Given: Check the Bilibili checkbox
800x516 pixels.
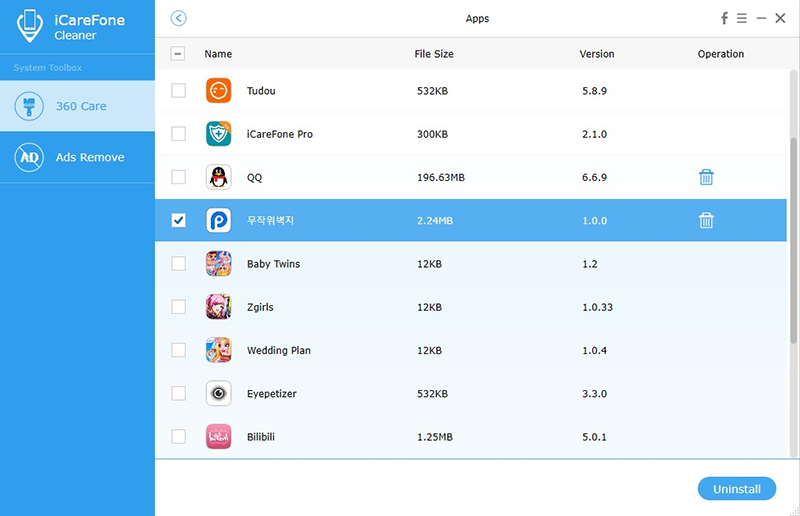Looking at the screenshot, I should [179, 437].
